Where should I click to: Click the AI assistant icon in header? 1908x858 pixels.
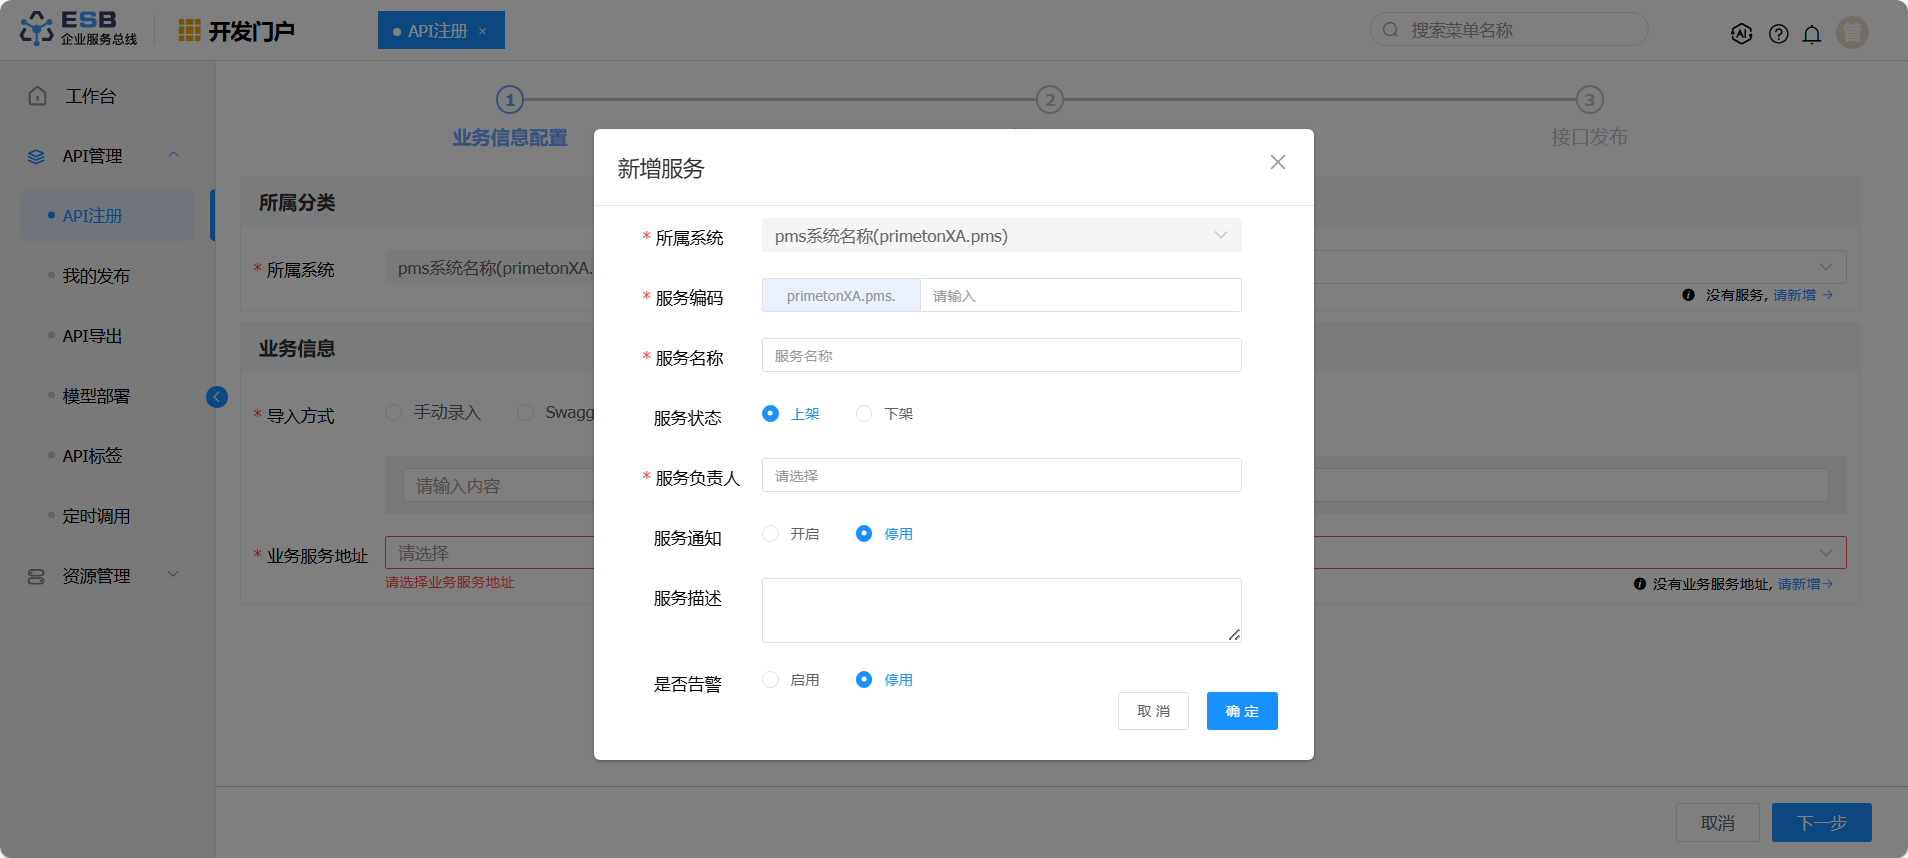tap(1741, 33)
